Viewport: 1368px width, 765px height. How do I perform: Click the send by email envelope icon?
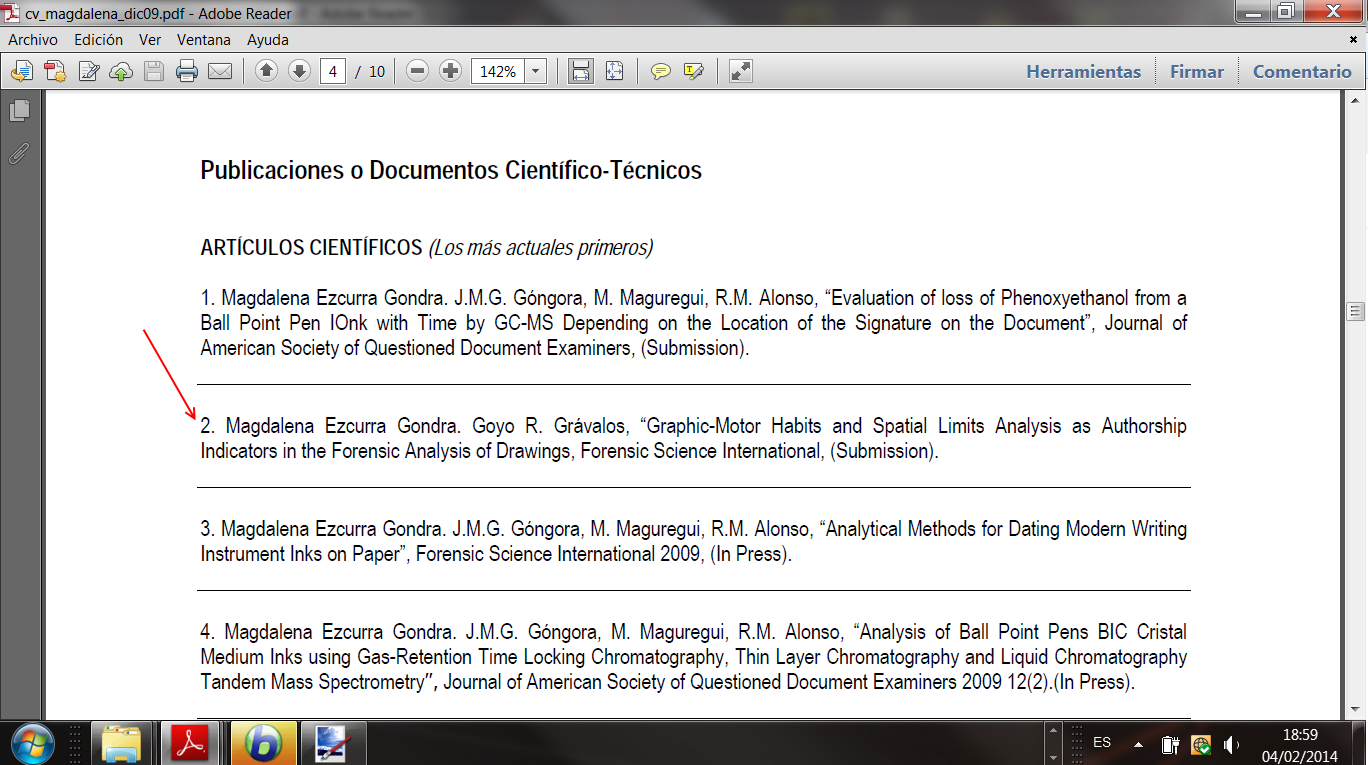(220, 72)
